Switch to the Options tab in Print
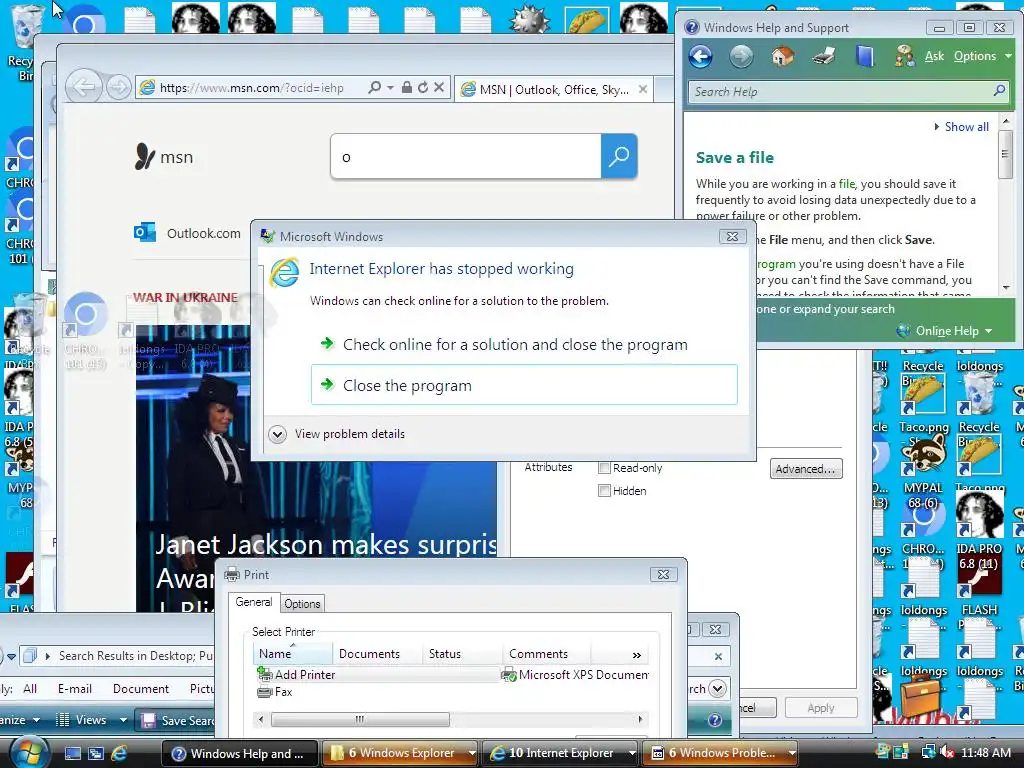1024x768 pixels. (x=302, y=603)
